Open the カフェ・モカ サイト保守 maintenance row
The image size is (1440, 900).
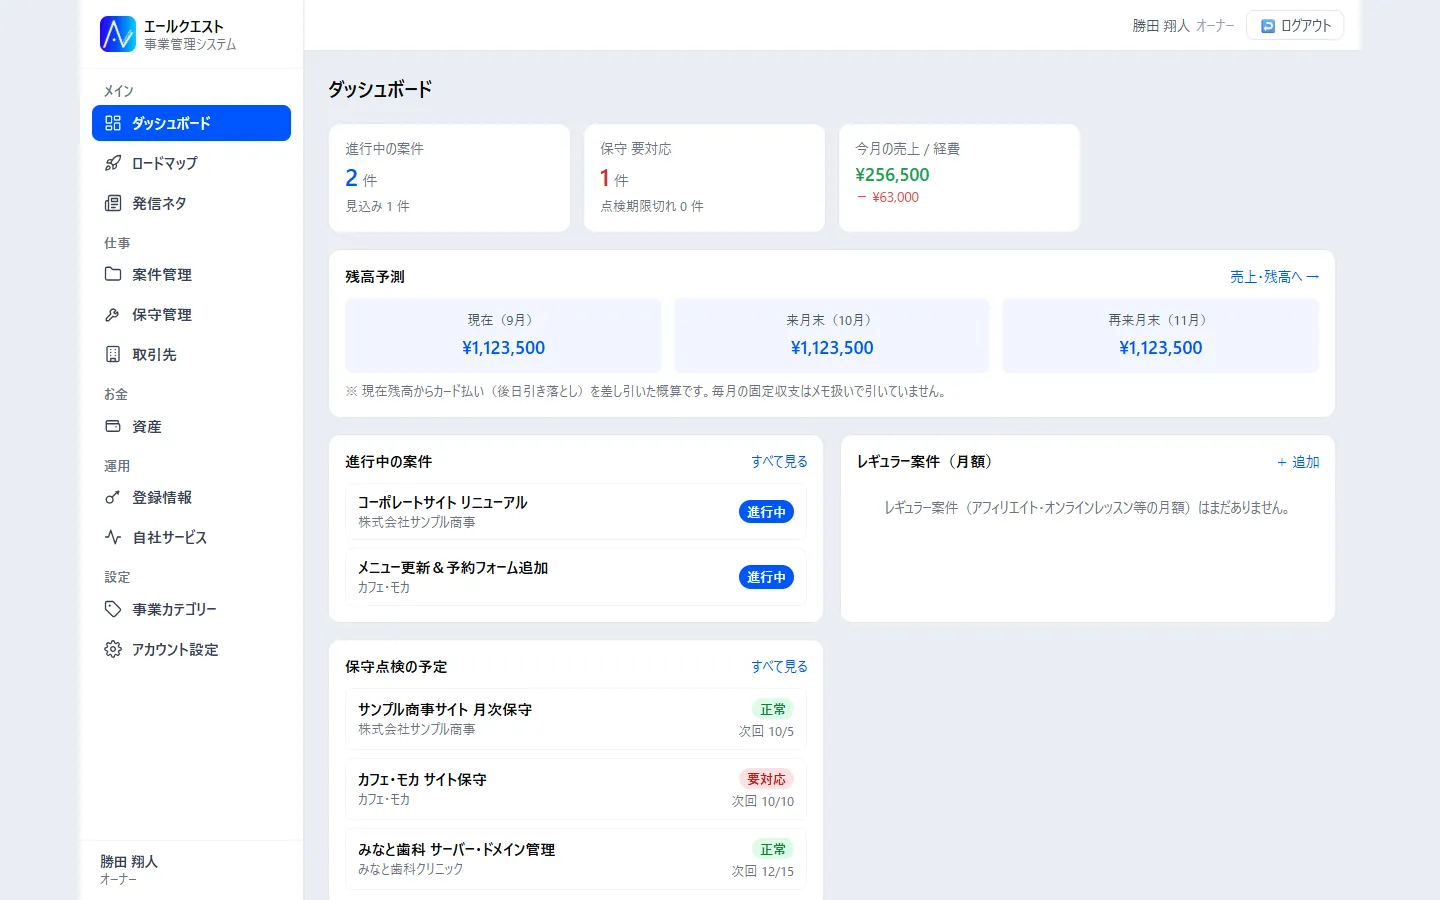pyautogui.click(x=576, y=789)
